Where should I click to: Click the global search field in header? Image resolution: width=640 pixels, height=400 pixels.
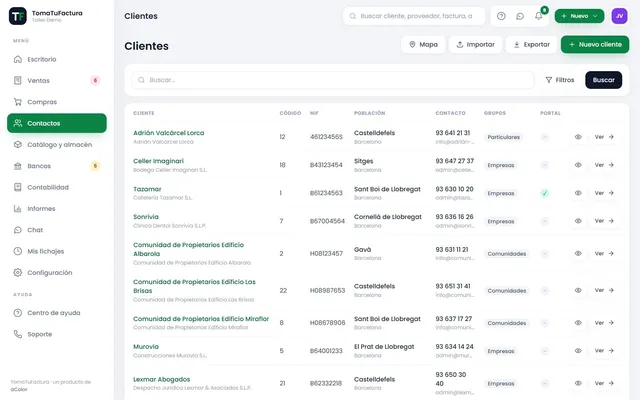click(414, 16)
